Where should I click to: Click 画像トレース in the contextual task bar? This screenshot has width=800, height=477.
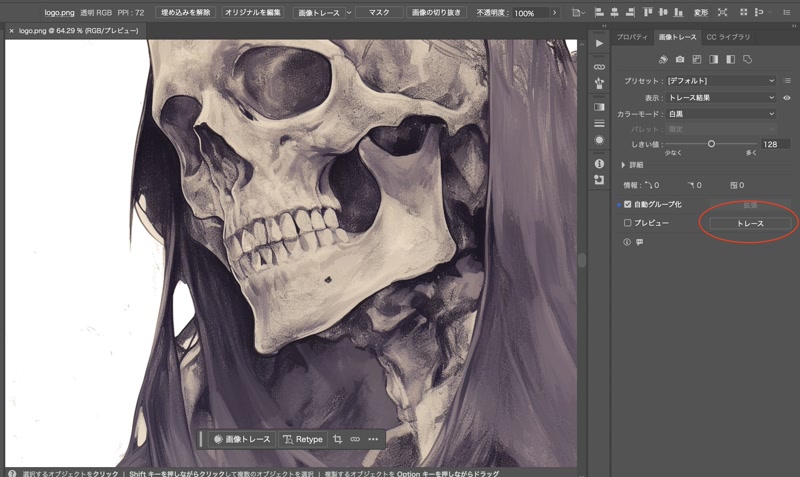point(242,439)
